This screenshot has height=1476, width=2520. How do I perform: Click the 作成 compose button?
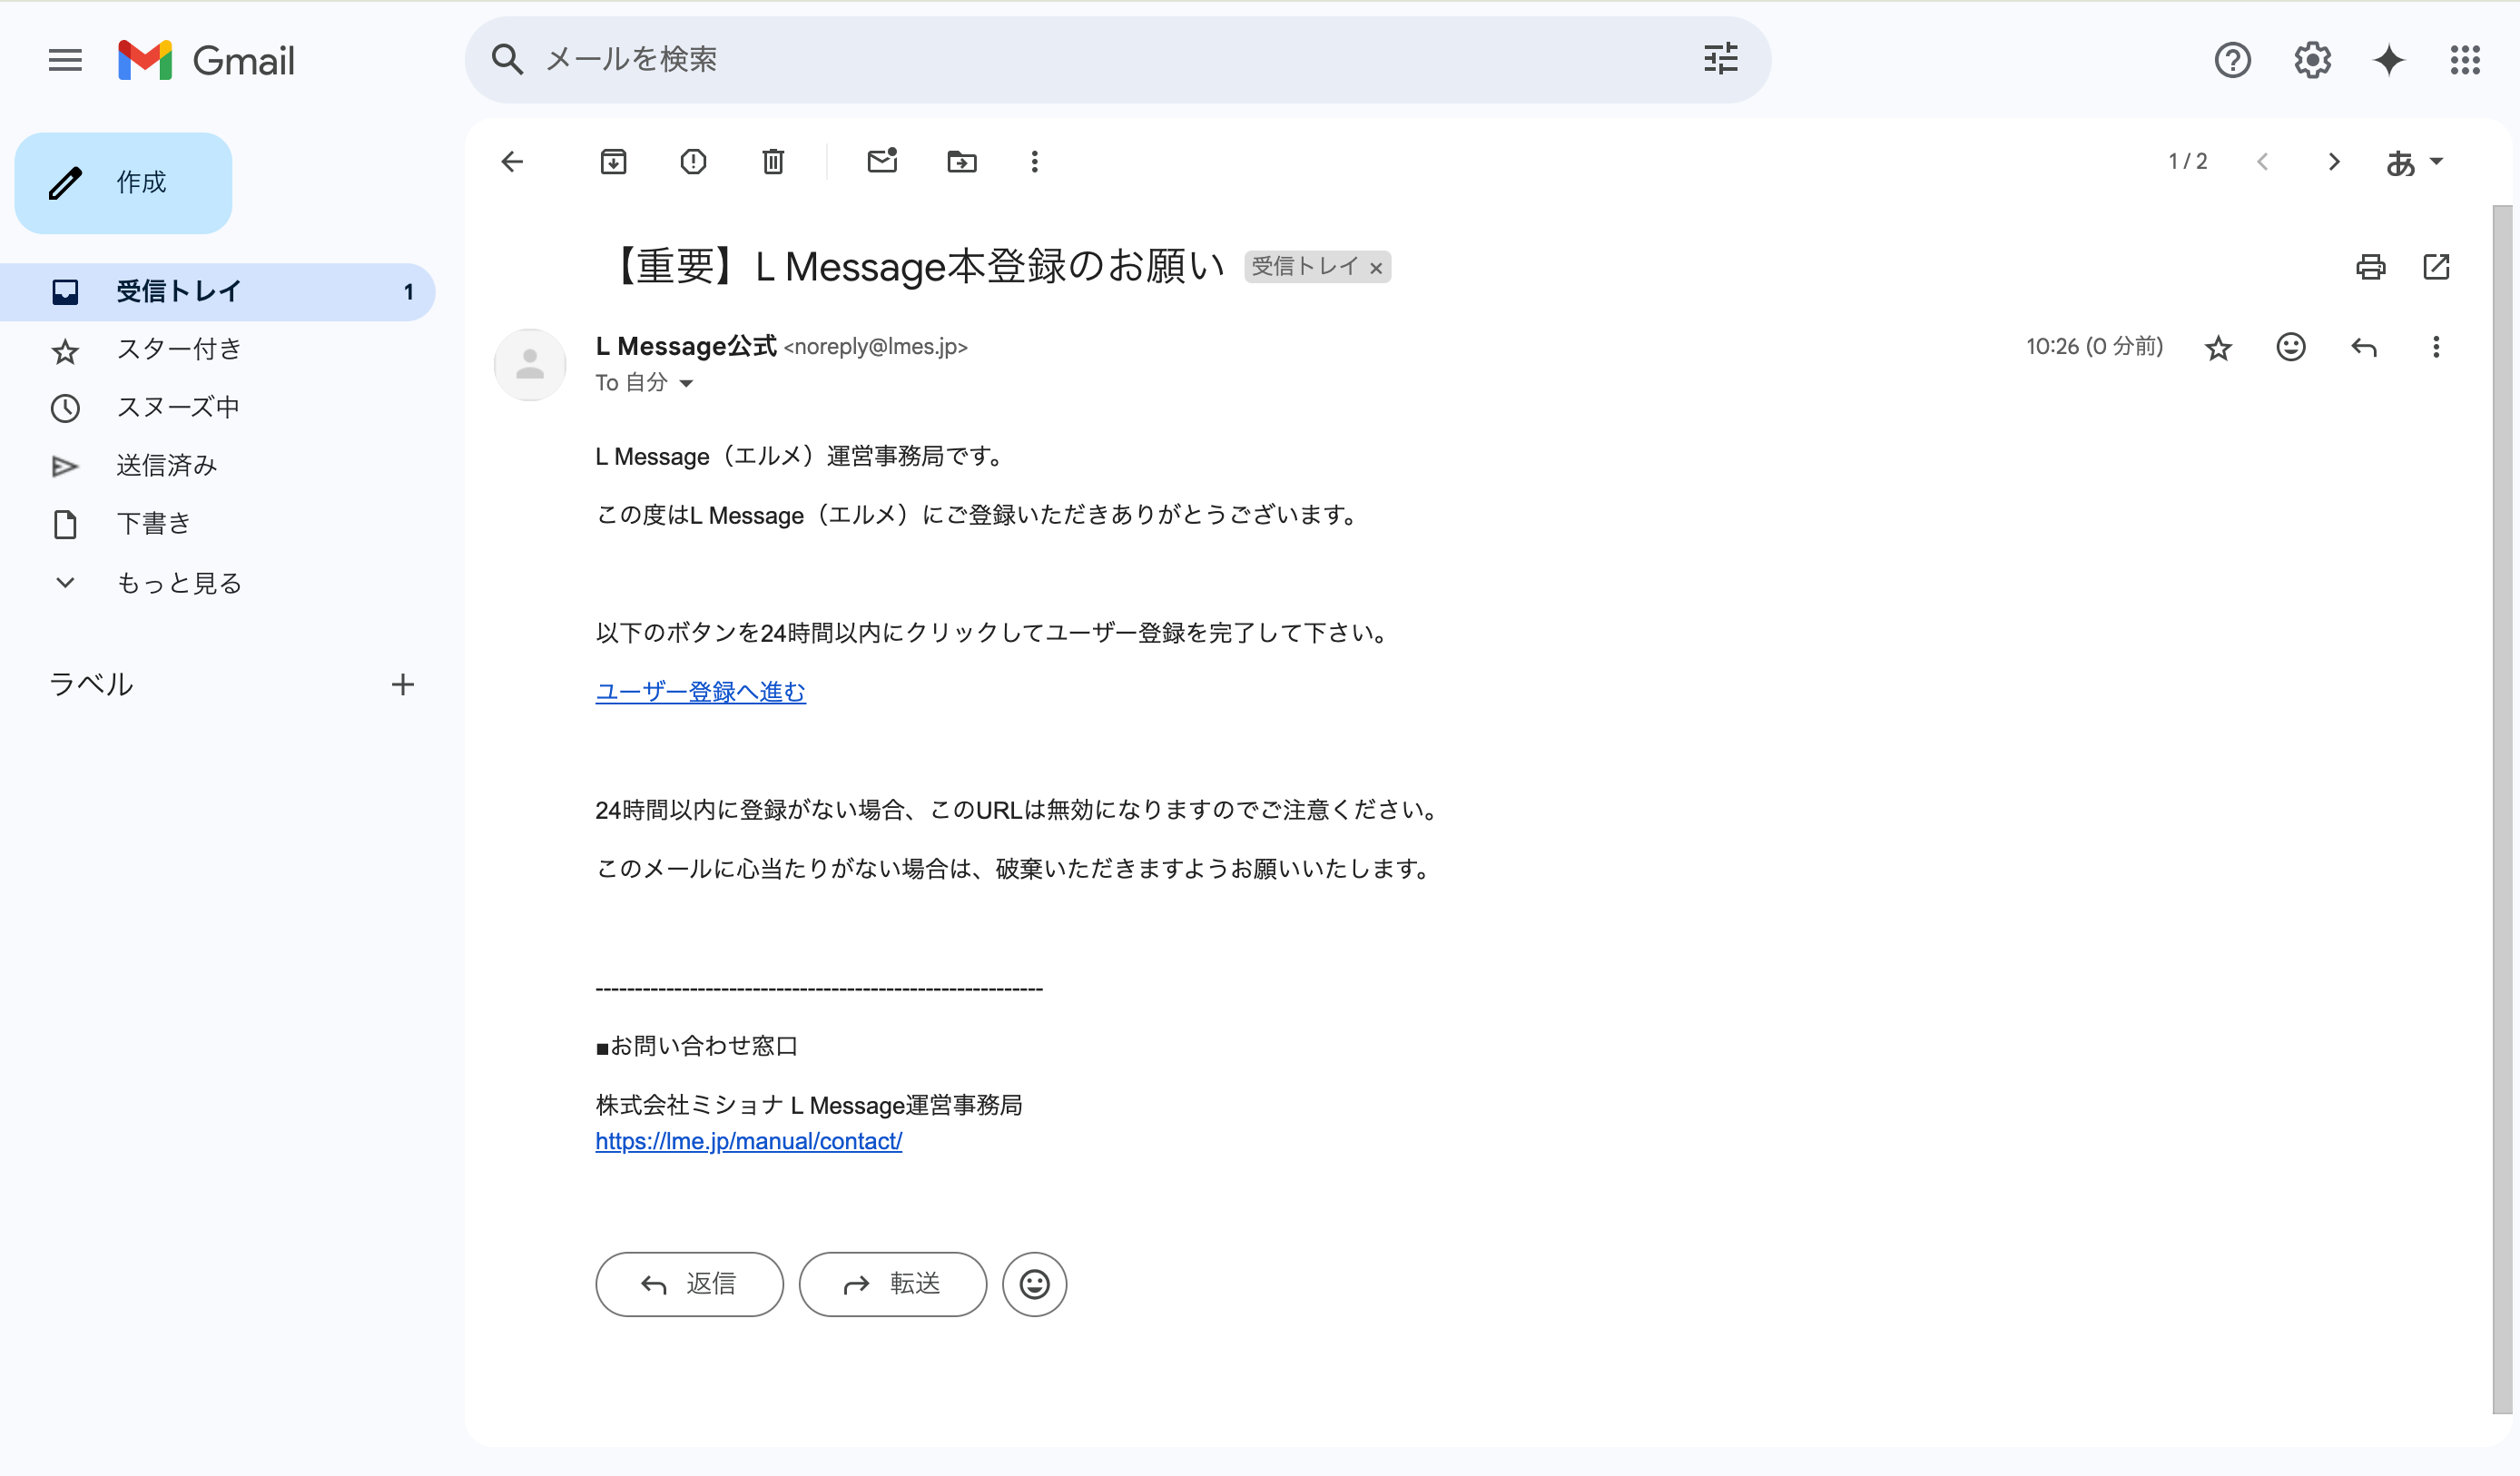(x=123, y=183)
